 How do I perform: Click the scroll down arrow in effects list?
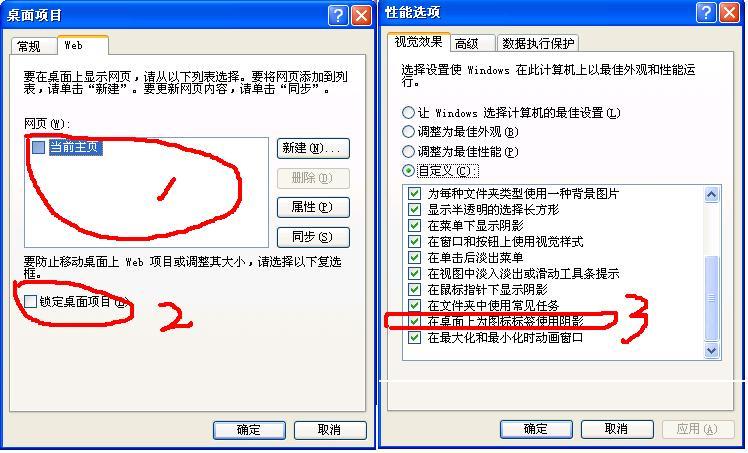click(711, 350)
